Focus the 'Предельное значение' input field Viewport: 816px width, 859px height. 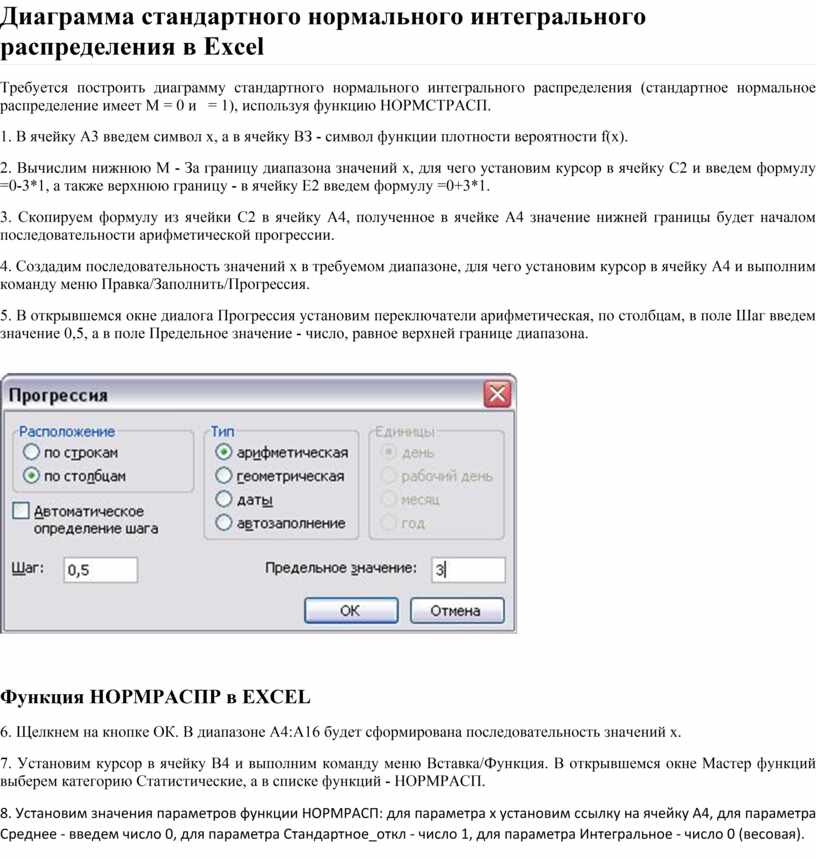click(x=467, y=570)
